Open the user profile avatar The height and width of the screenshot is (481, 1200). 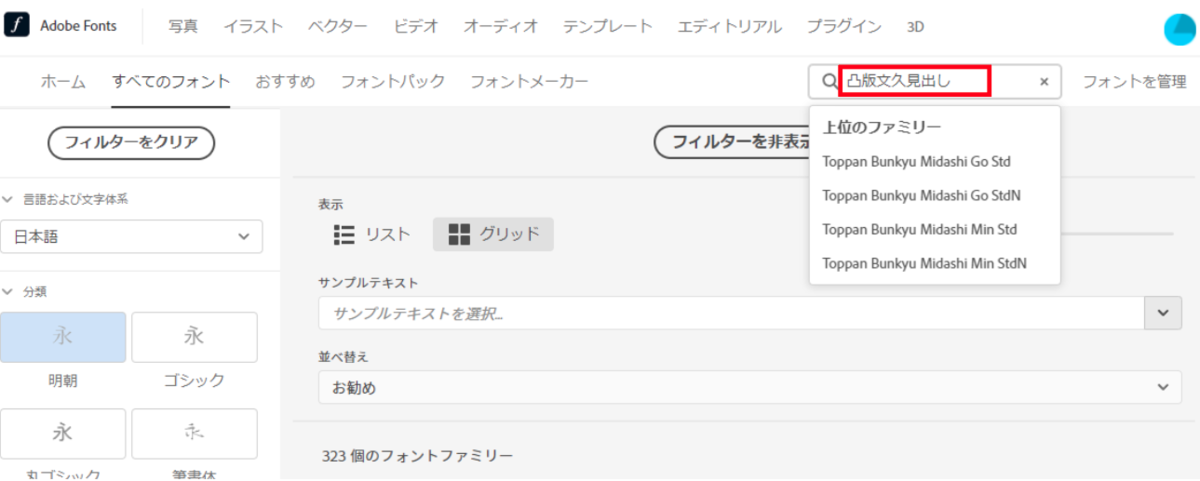pyautogui.click(x=1182, y=29)
